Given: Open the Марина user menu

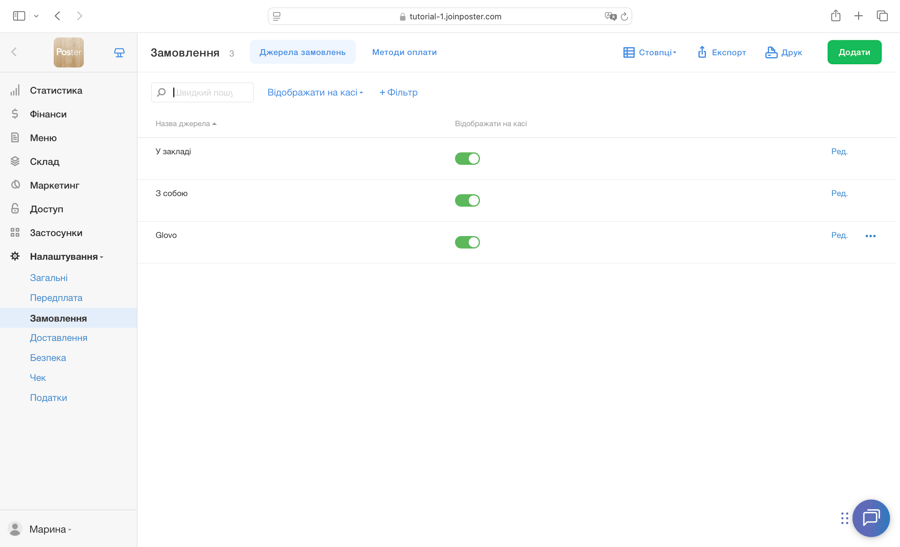Looking at the screenshot, I should pos(40,529).
